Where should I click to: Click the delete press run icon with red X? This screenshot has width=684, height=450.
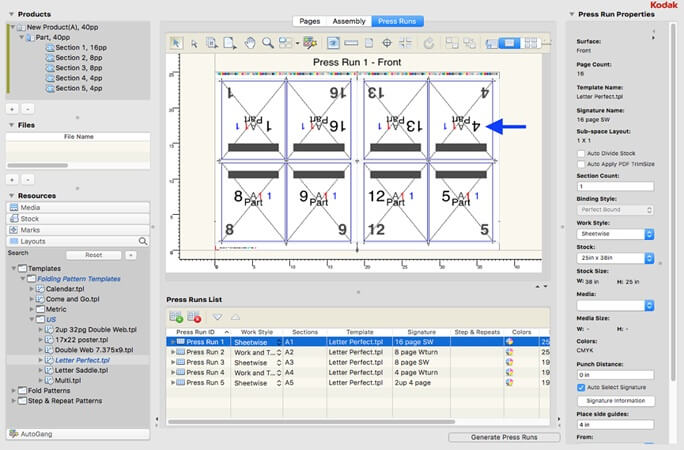[194, 317]
